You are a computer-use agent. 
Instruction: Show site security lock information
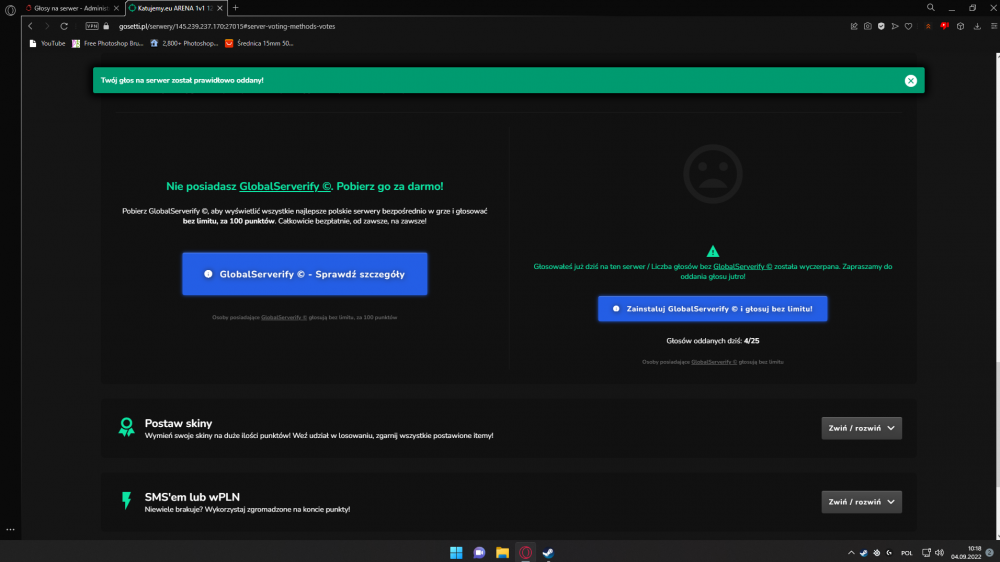(x=107, y=26)
